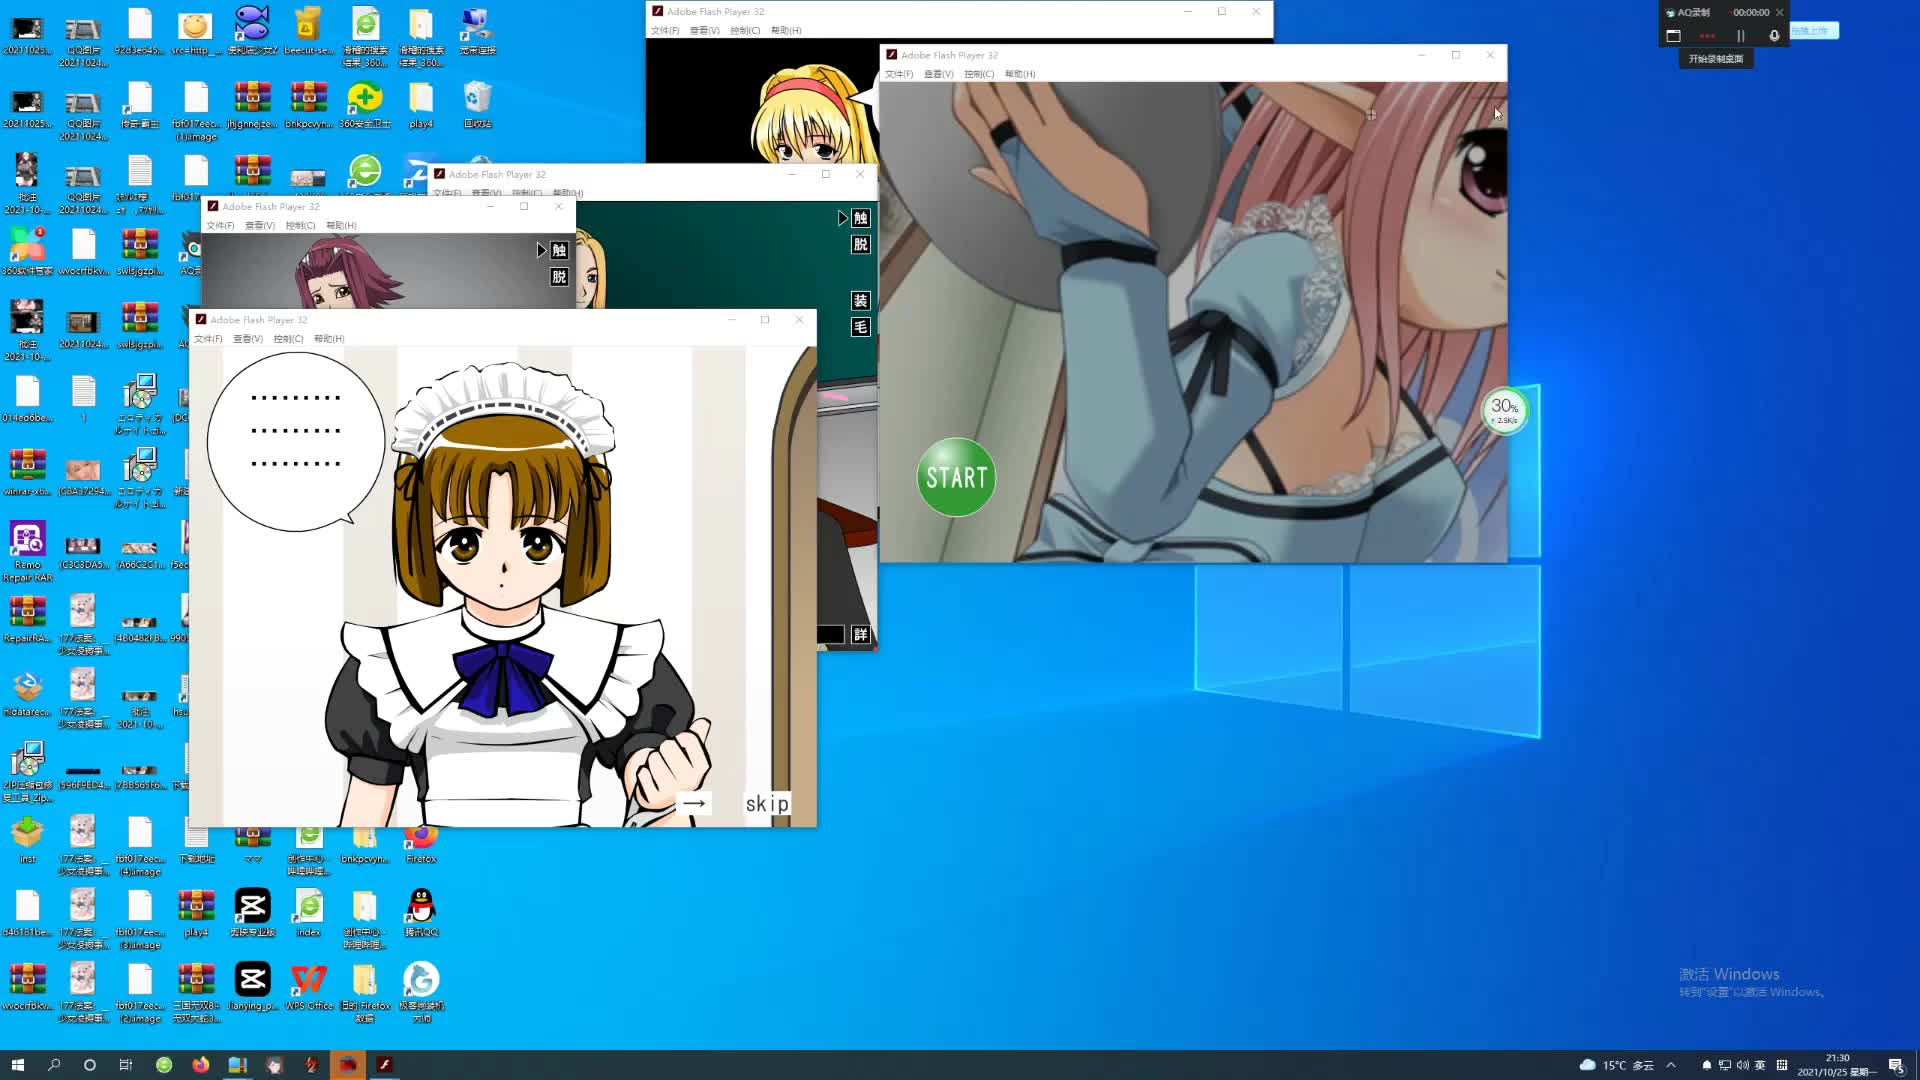Image resolution: width=1920 pixels, height=1080 pixels.
Task: Select the play4 folder at top
Action: (x=421, y=105)
